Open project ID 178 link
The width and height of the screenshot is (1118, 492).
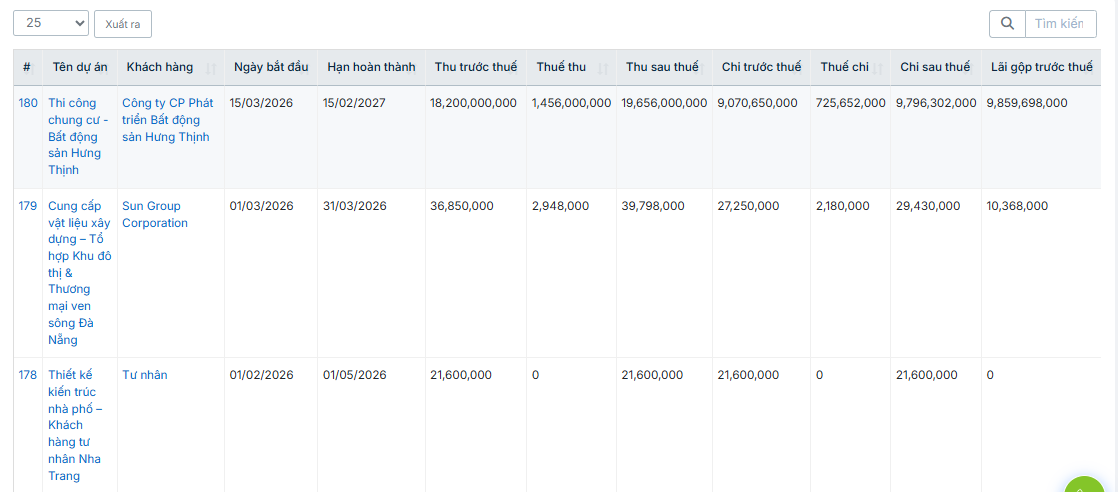(28, 375)
